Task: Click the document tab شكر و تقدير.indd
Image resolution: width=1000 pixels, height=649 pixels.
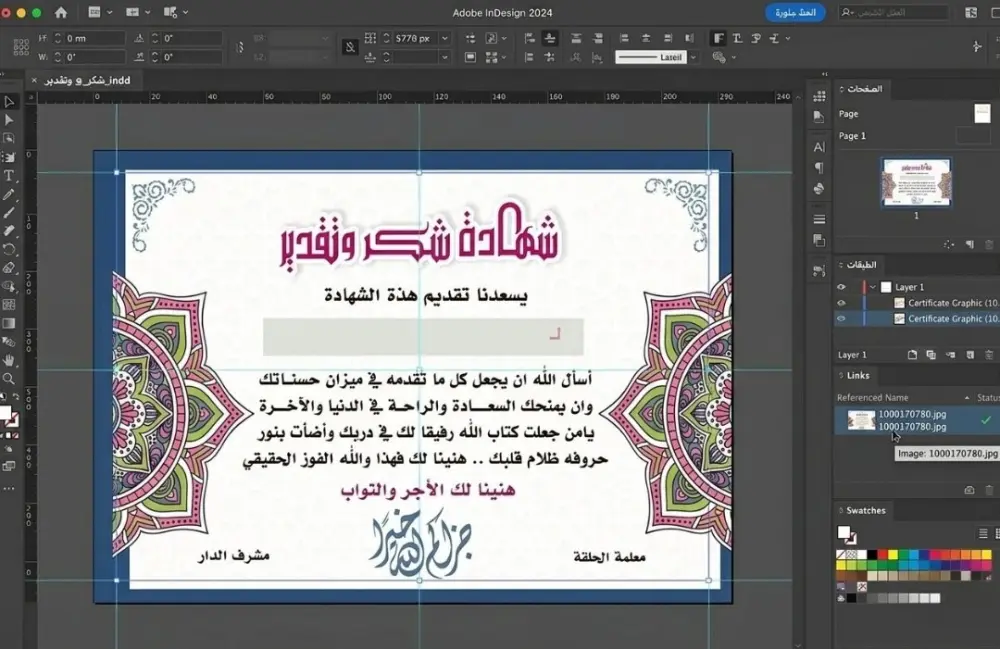Action: pos(87,80)
